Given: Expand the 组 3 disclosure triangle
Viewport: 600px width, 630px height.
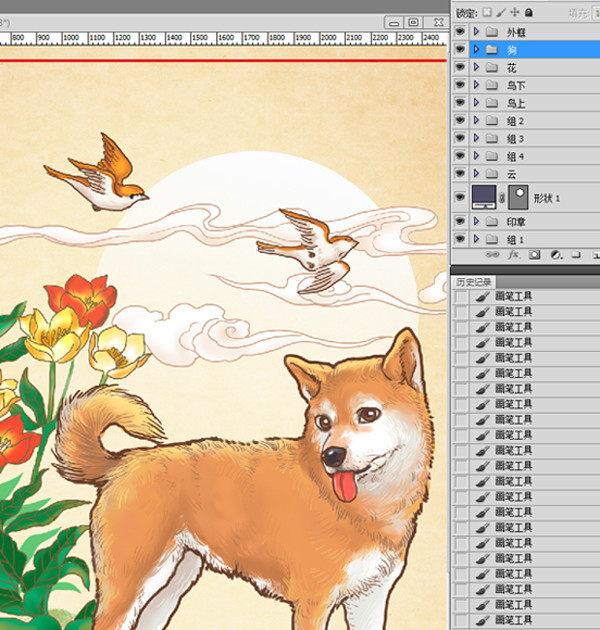Looking at the screenshot, I should [477, 138].
